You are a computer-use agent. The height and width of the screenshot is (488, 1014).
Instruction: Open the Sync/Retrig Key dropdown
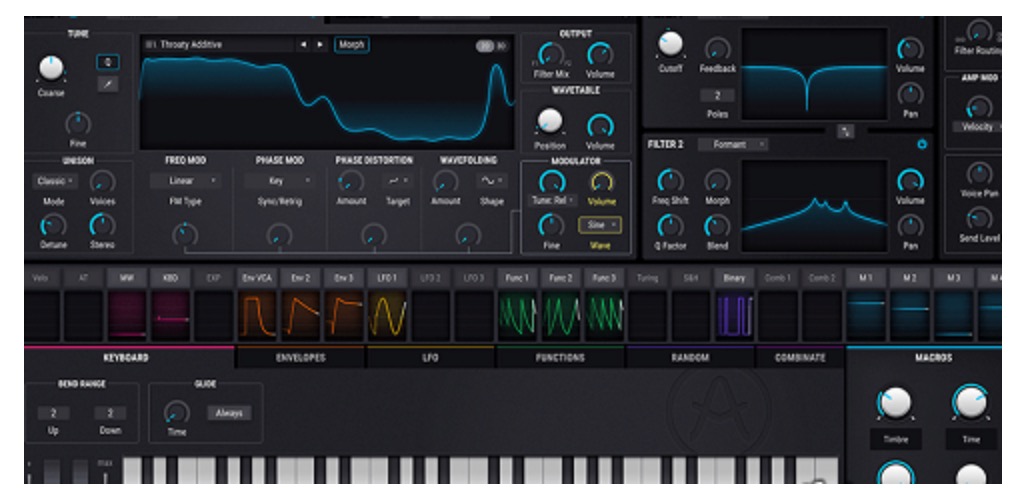click(279, 181)
